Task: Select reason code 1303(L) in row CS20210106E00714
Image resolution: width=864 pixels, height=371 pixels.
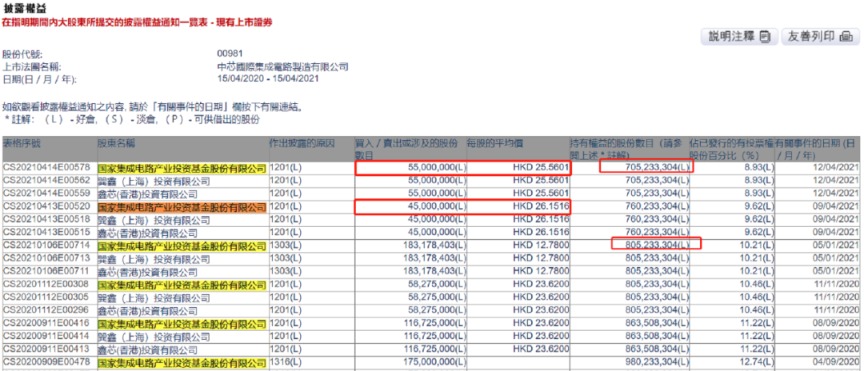Action: [285, 246]
